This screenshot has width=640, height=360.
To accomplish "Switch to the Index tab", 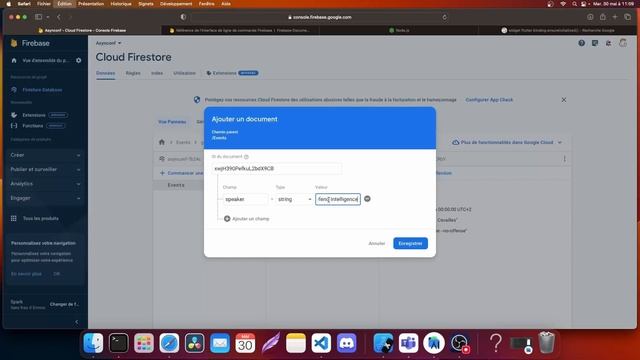I will pyautogui.click(x=157, y=73).
